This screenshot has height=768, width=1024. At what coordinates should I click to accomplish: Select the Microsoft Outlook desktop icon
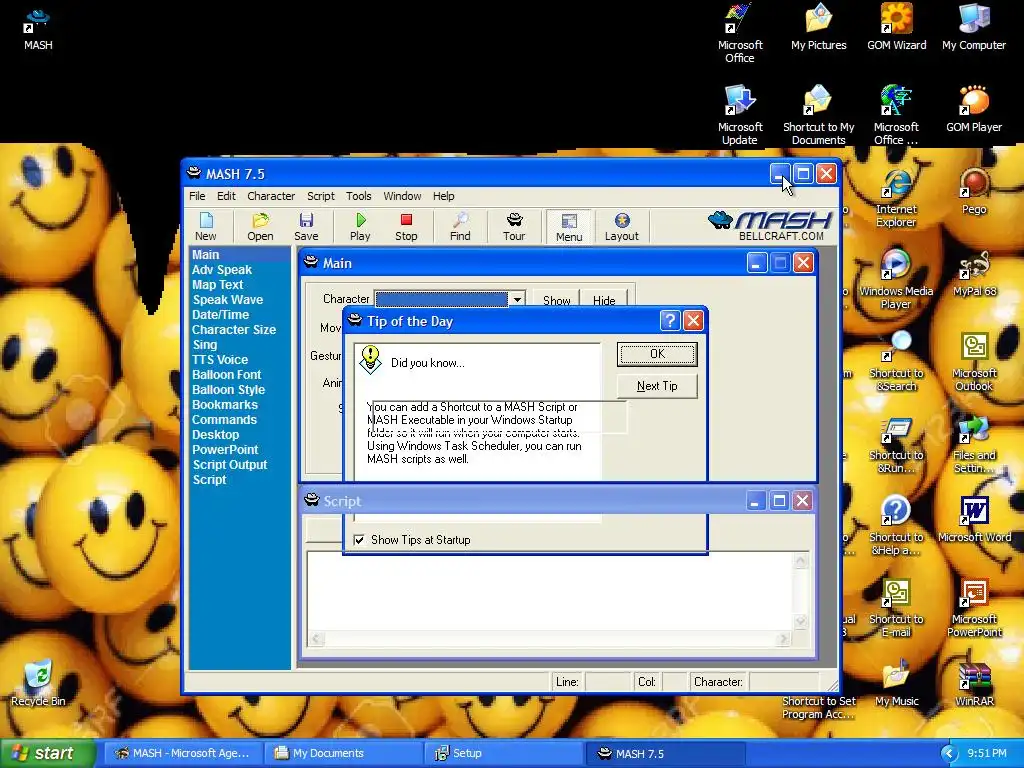pyautogui.click(x=974, y=362)
